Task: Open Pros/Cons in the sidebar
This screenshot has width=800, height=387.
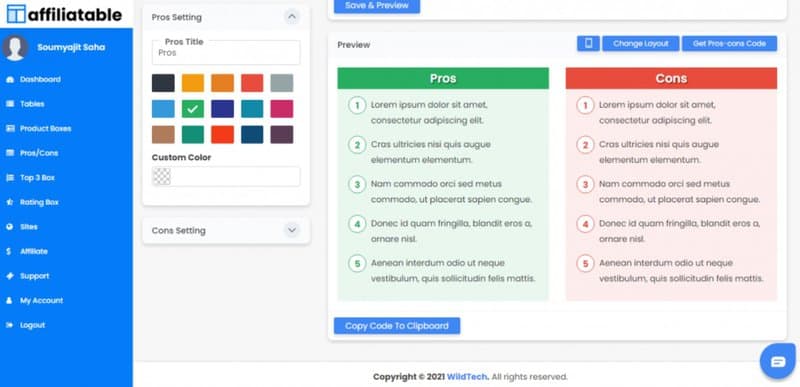Action: point(39,153)
